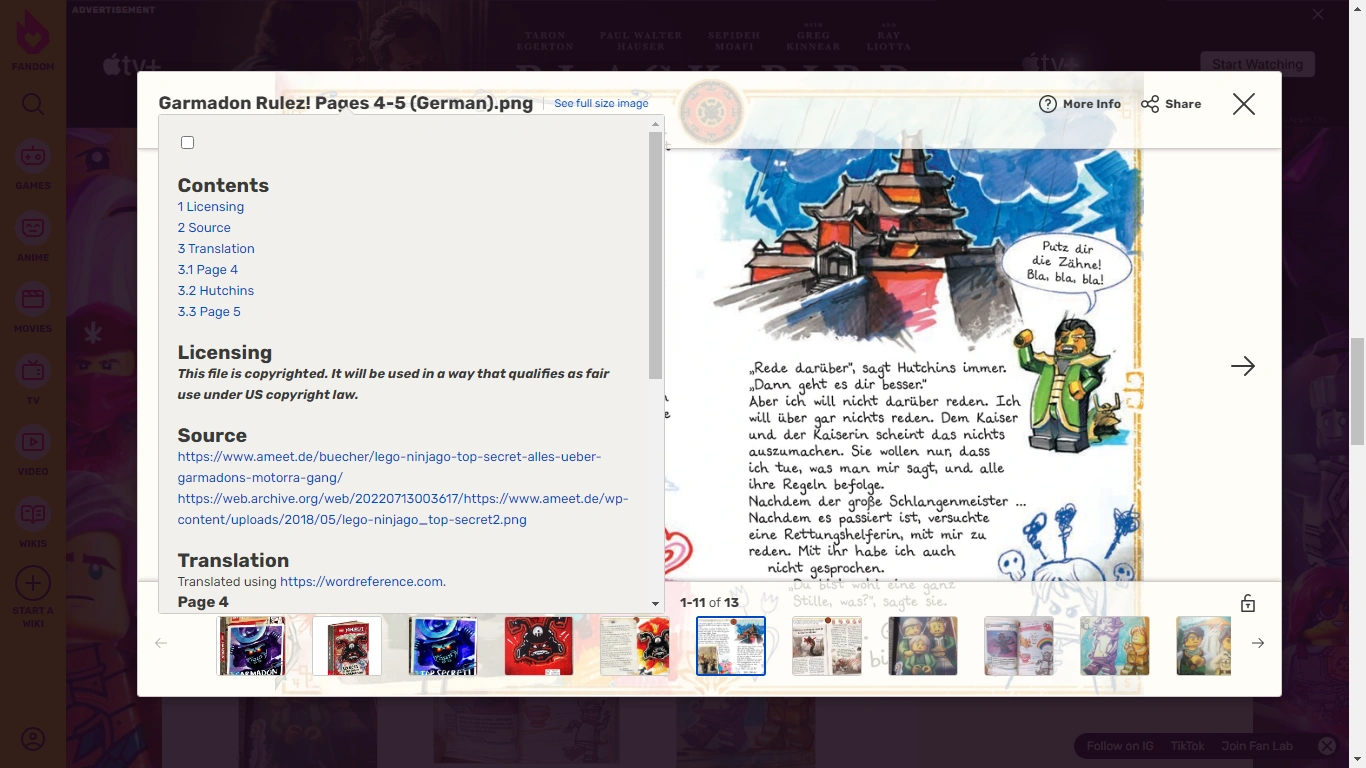Image resolution: width=1366 pixels, height=768 pixels.
Task: Open the search magnifier in sidebar
Action: click(x=33, y=104)
